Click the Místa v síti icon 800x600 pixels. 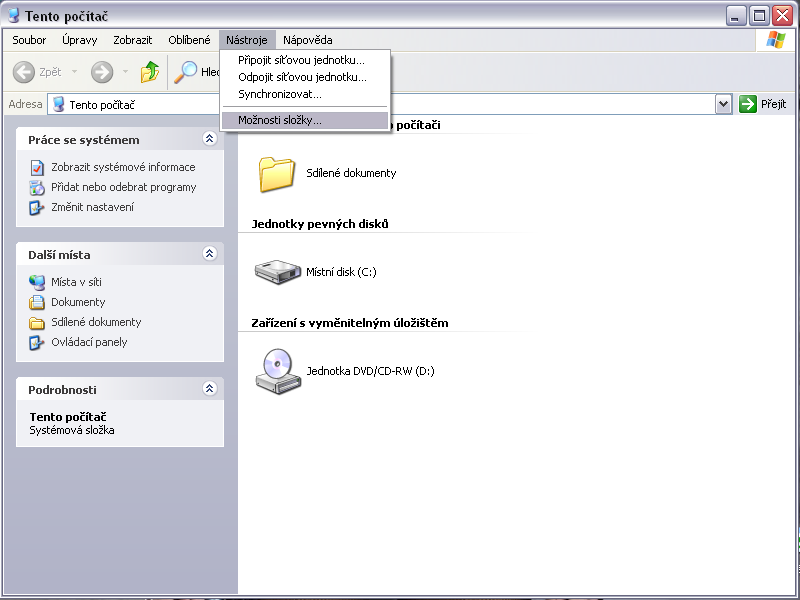pos(37,282)
